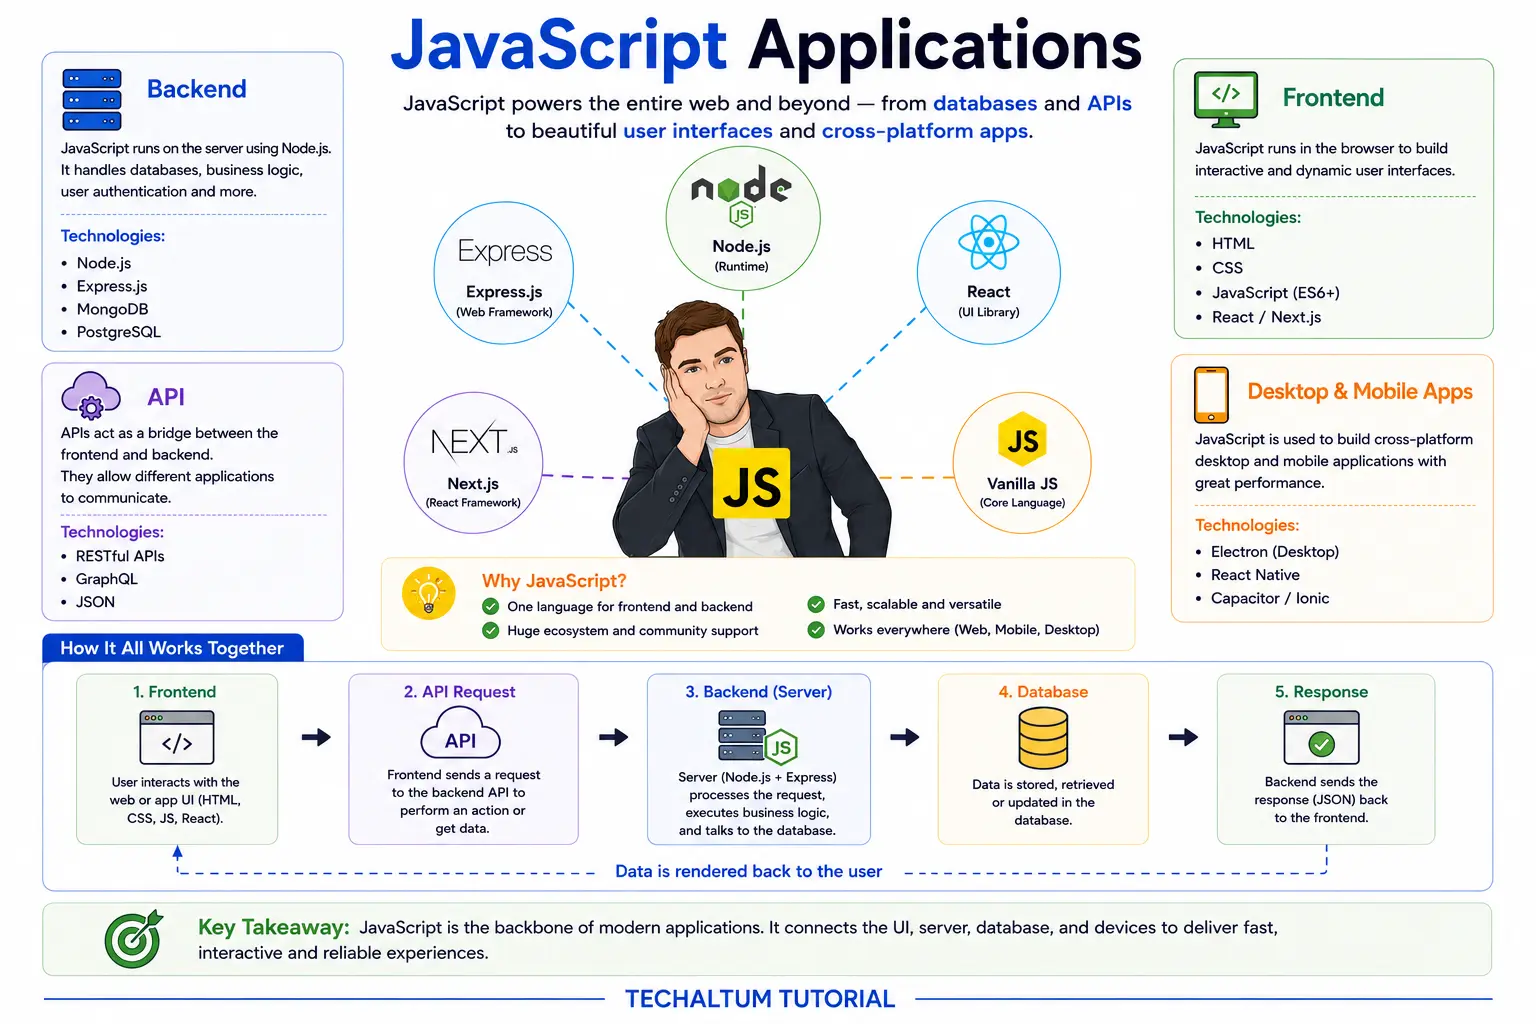Click the Express logo in the circle
Image resolution: width=1536 pixels, height=1024 pixels.
(x=504, y=251)
